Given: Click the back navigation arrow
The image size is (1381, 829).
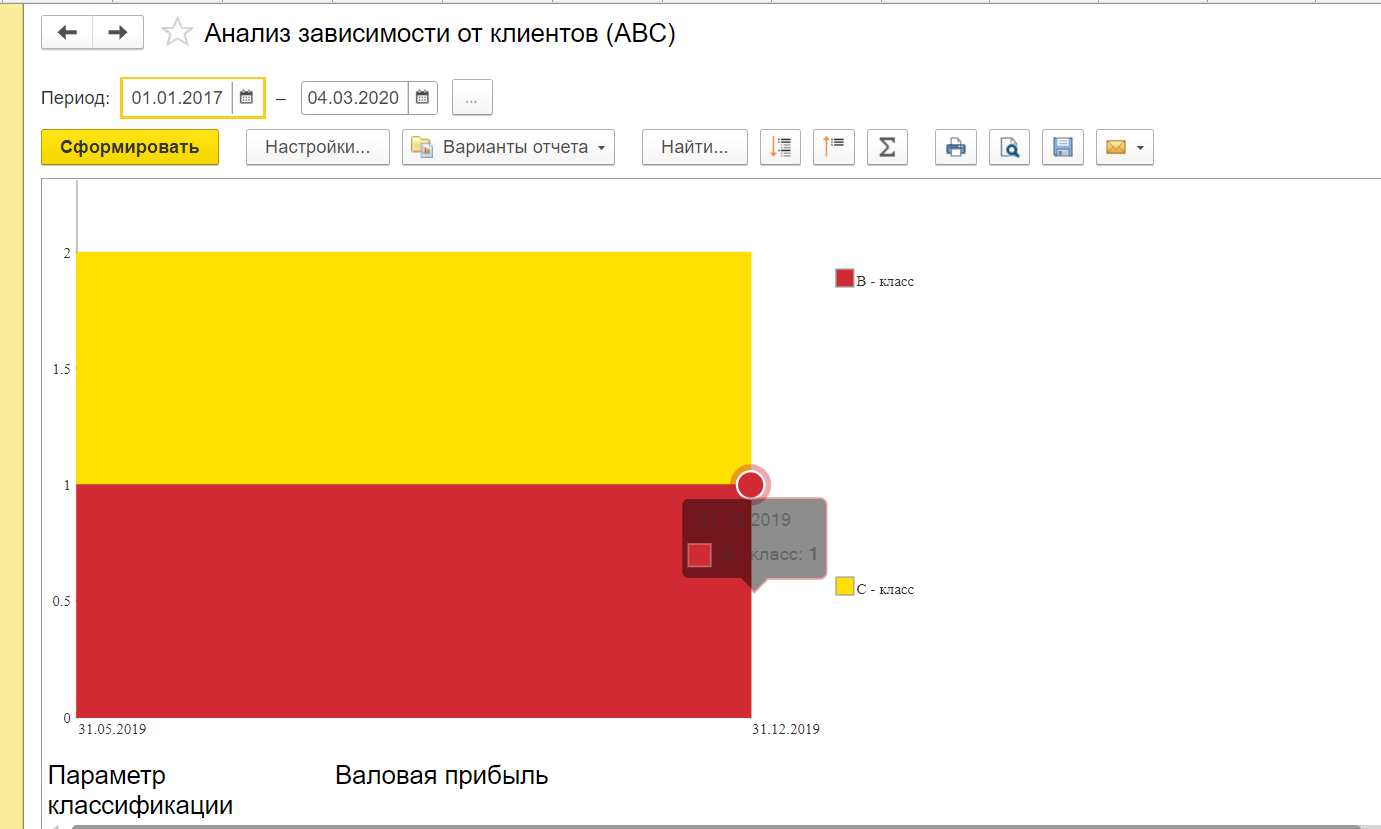Looking at the screenshot, I should click(x=67, y=33).
